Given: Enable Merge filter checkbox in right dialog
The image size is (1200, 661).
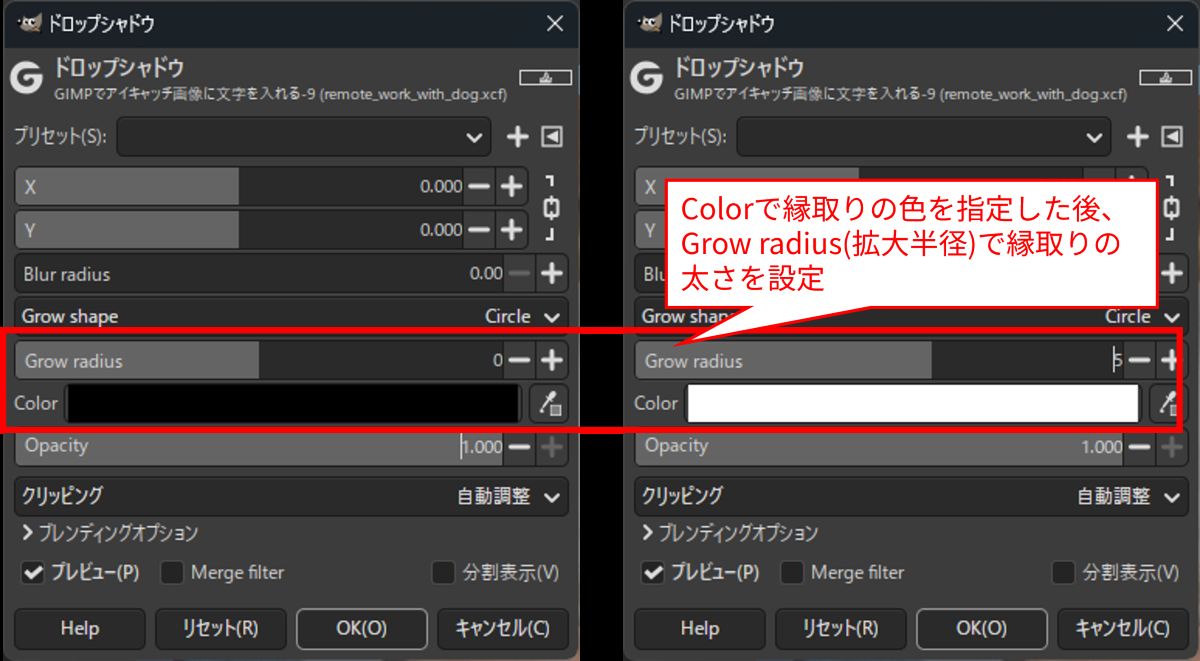Looking at the screenshot, I should click(x=792, y=573).
